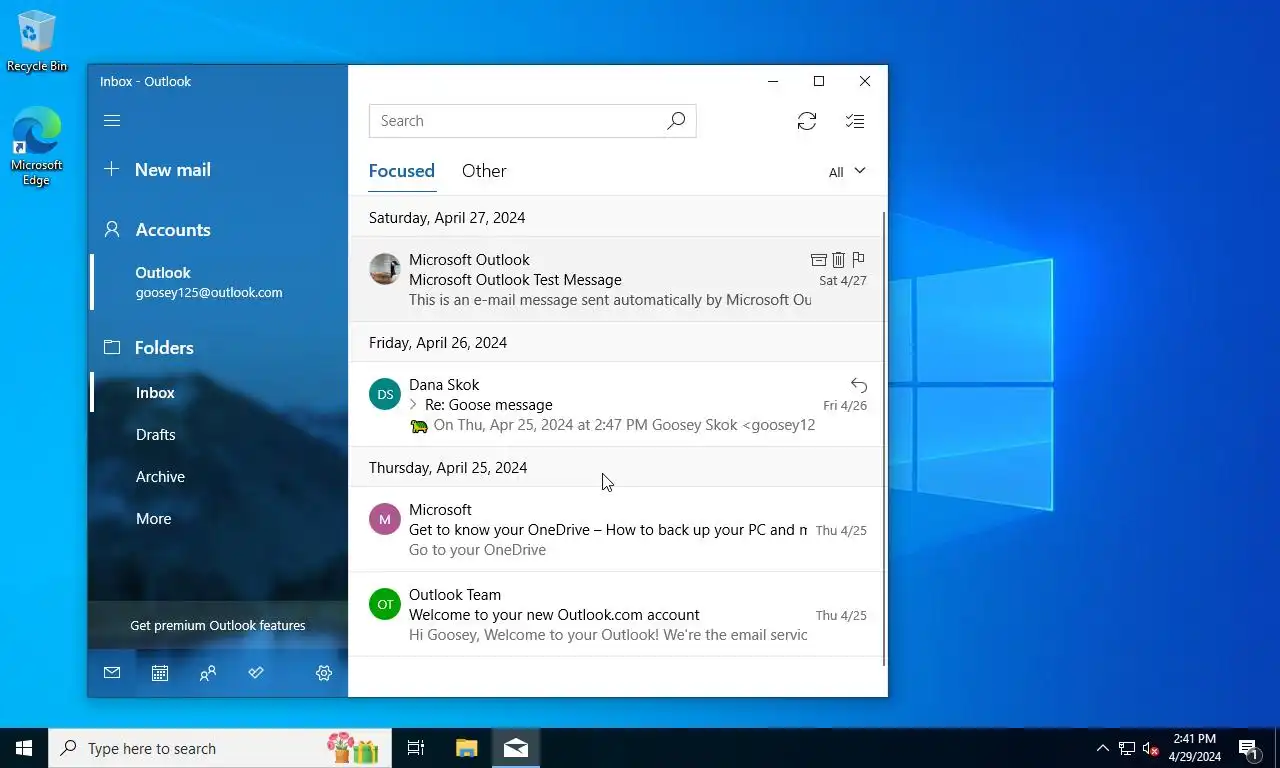Collapse the navigation pane with hamburger icon
Screen dimensions: 1280x768
click(112, 121)
